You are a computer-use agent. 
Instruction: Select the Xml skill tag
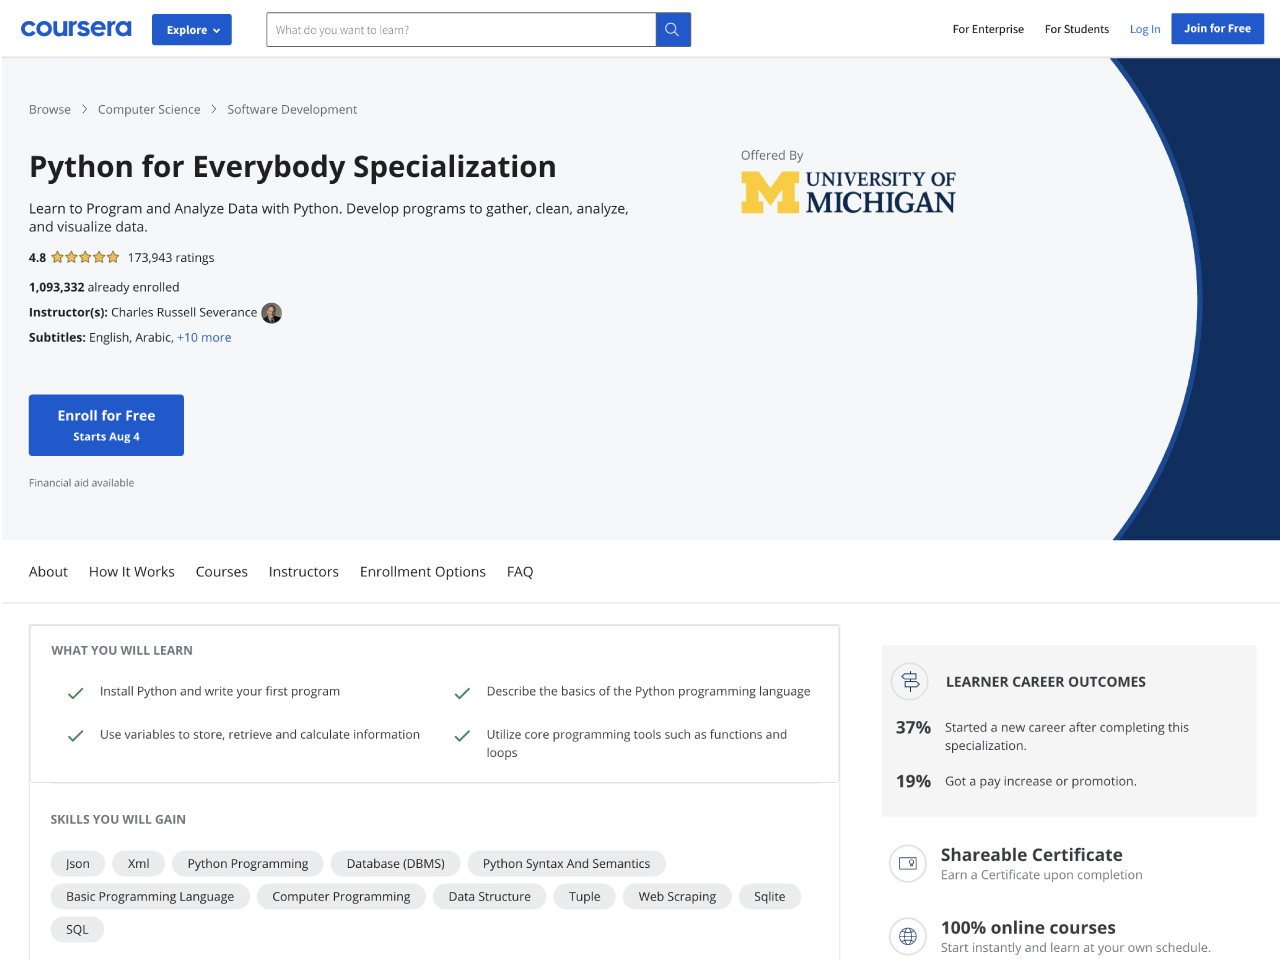tap(139, 864)
